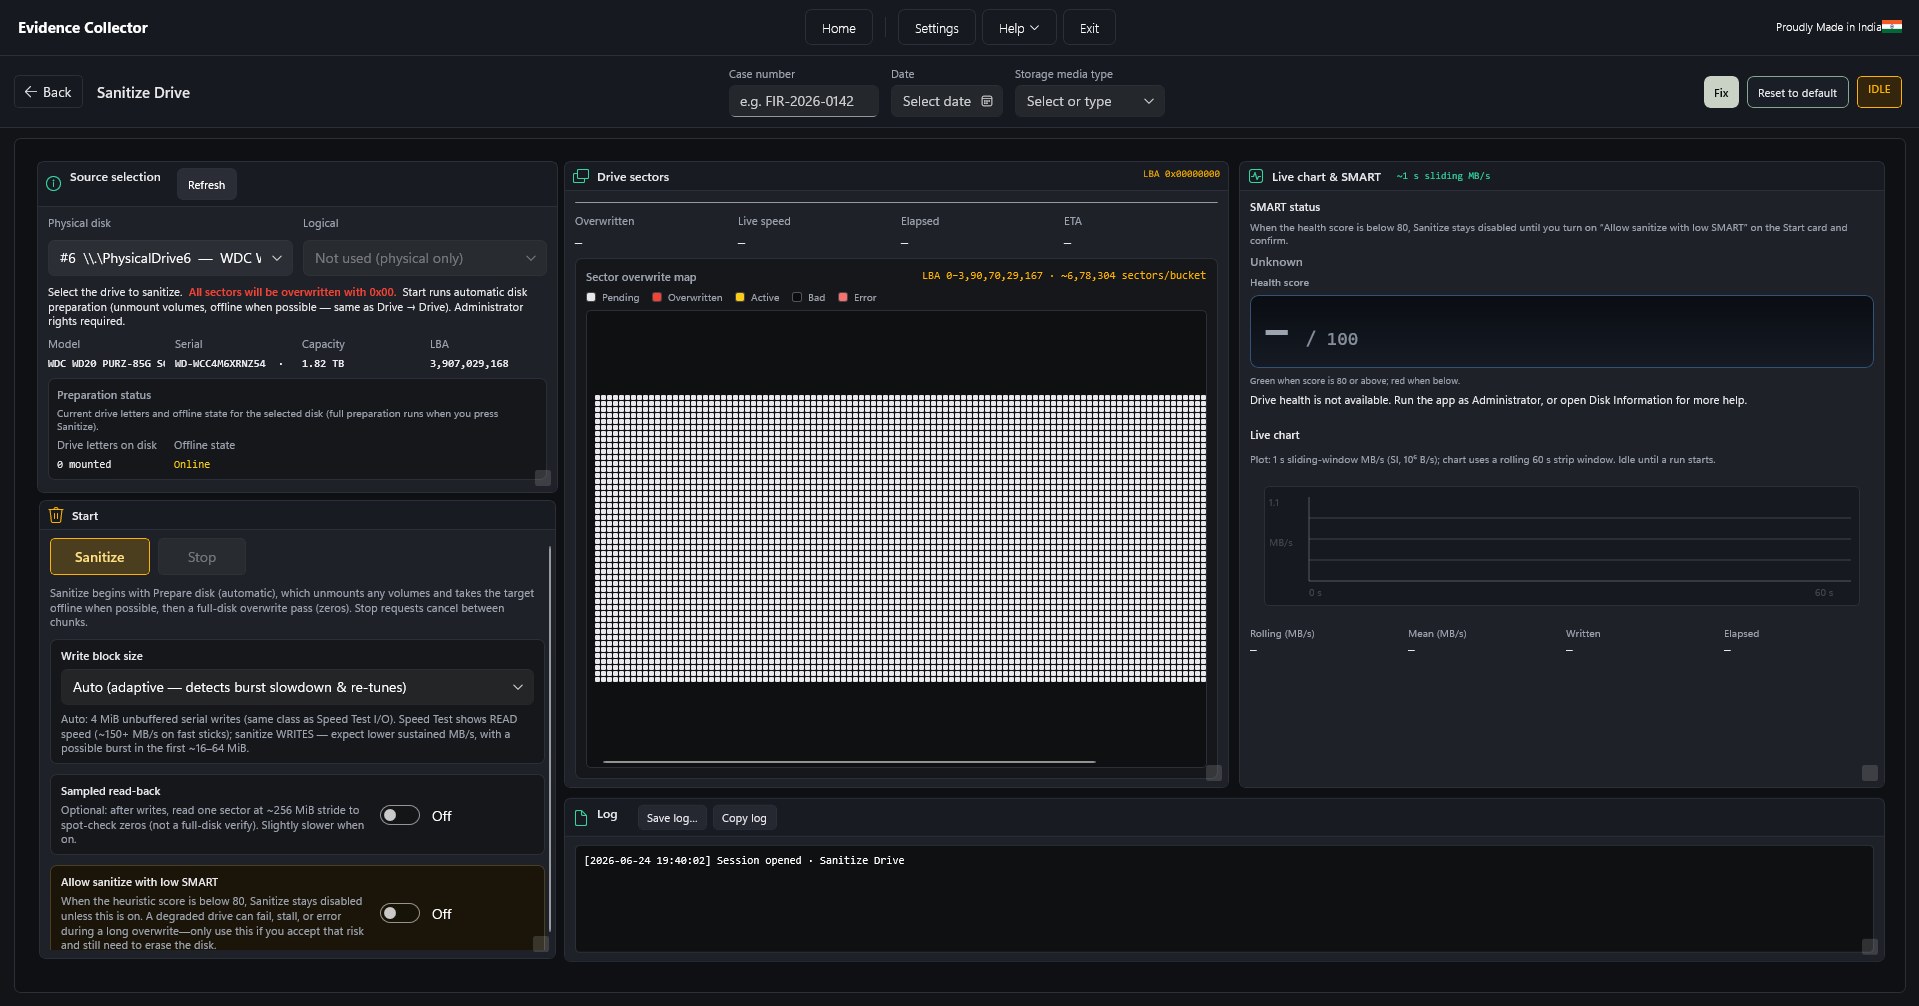Viewport: 1919px width, 1006px height.
Task: Click the resize grip in Start panel corner
Action: 540,944
